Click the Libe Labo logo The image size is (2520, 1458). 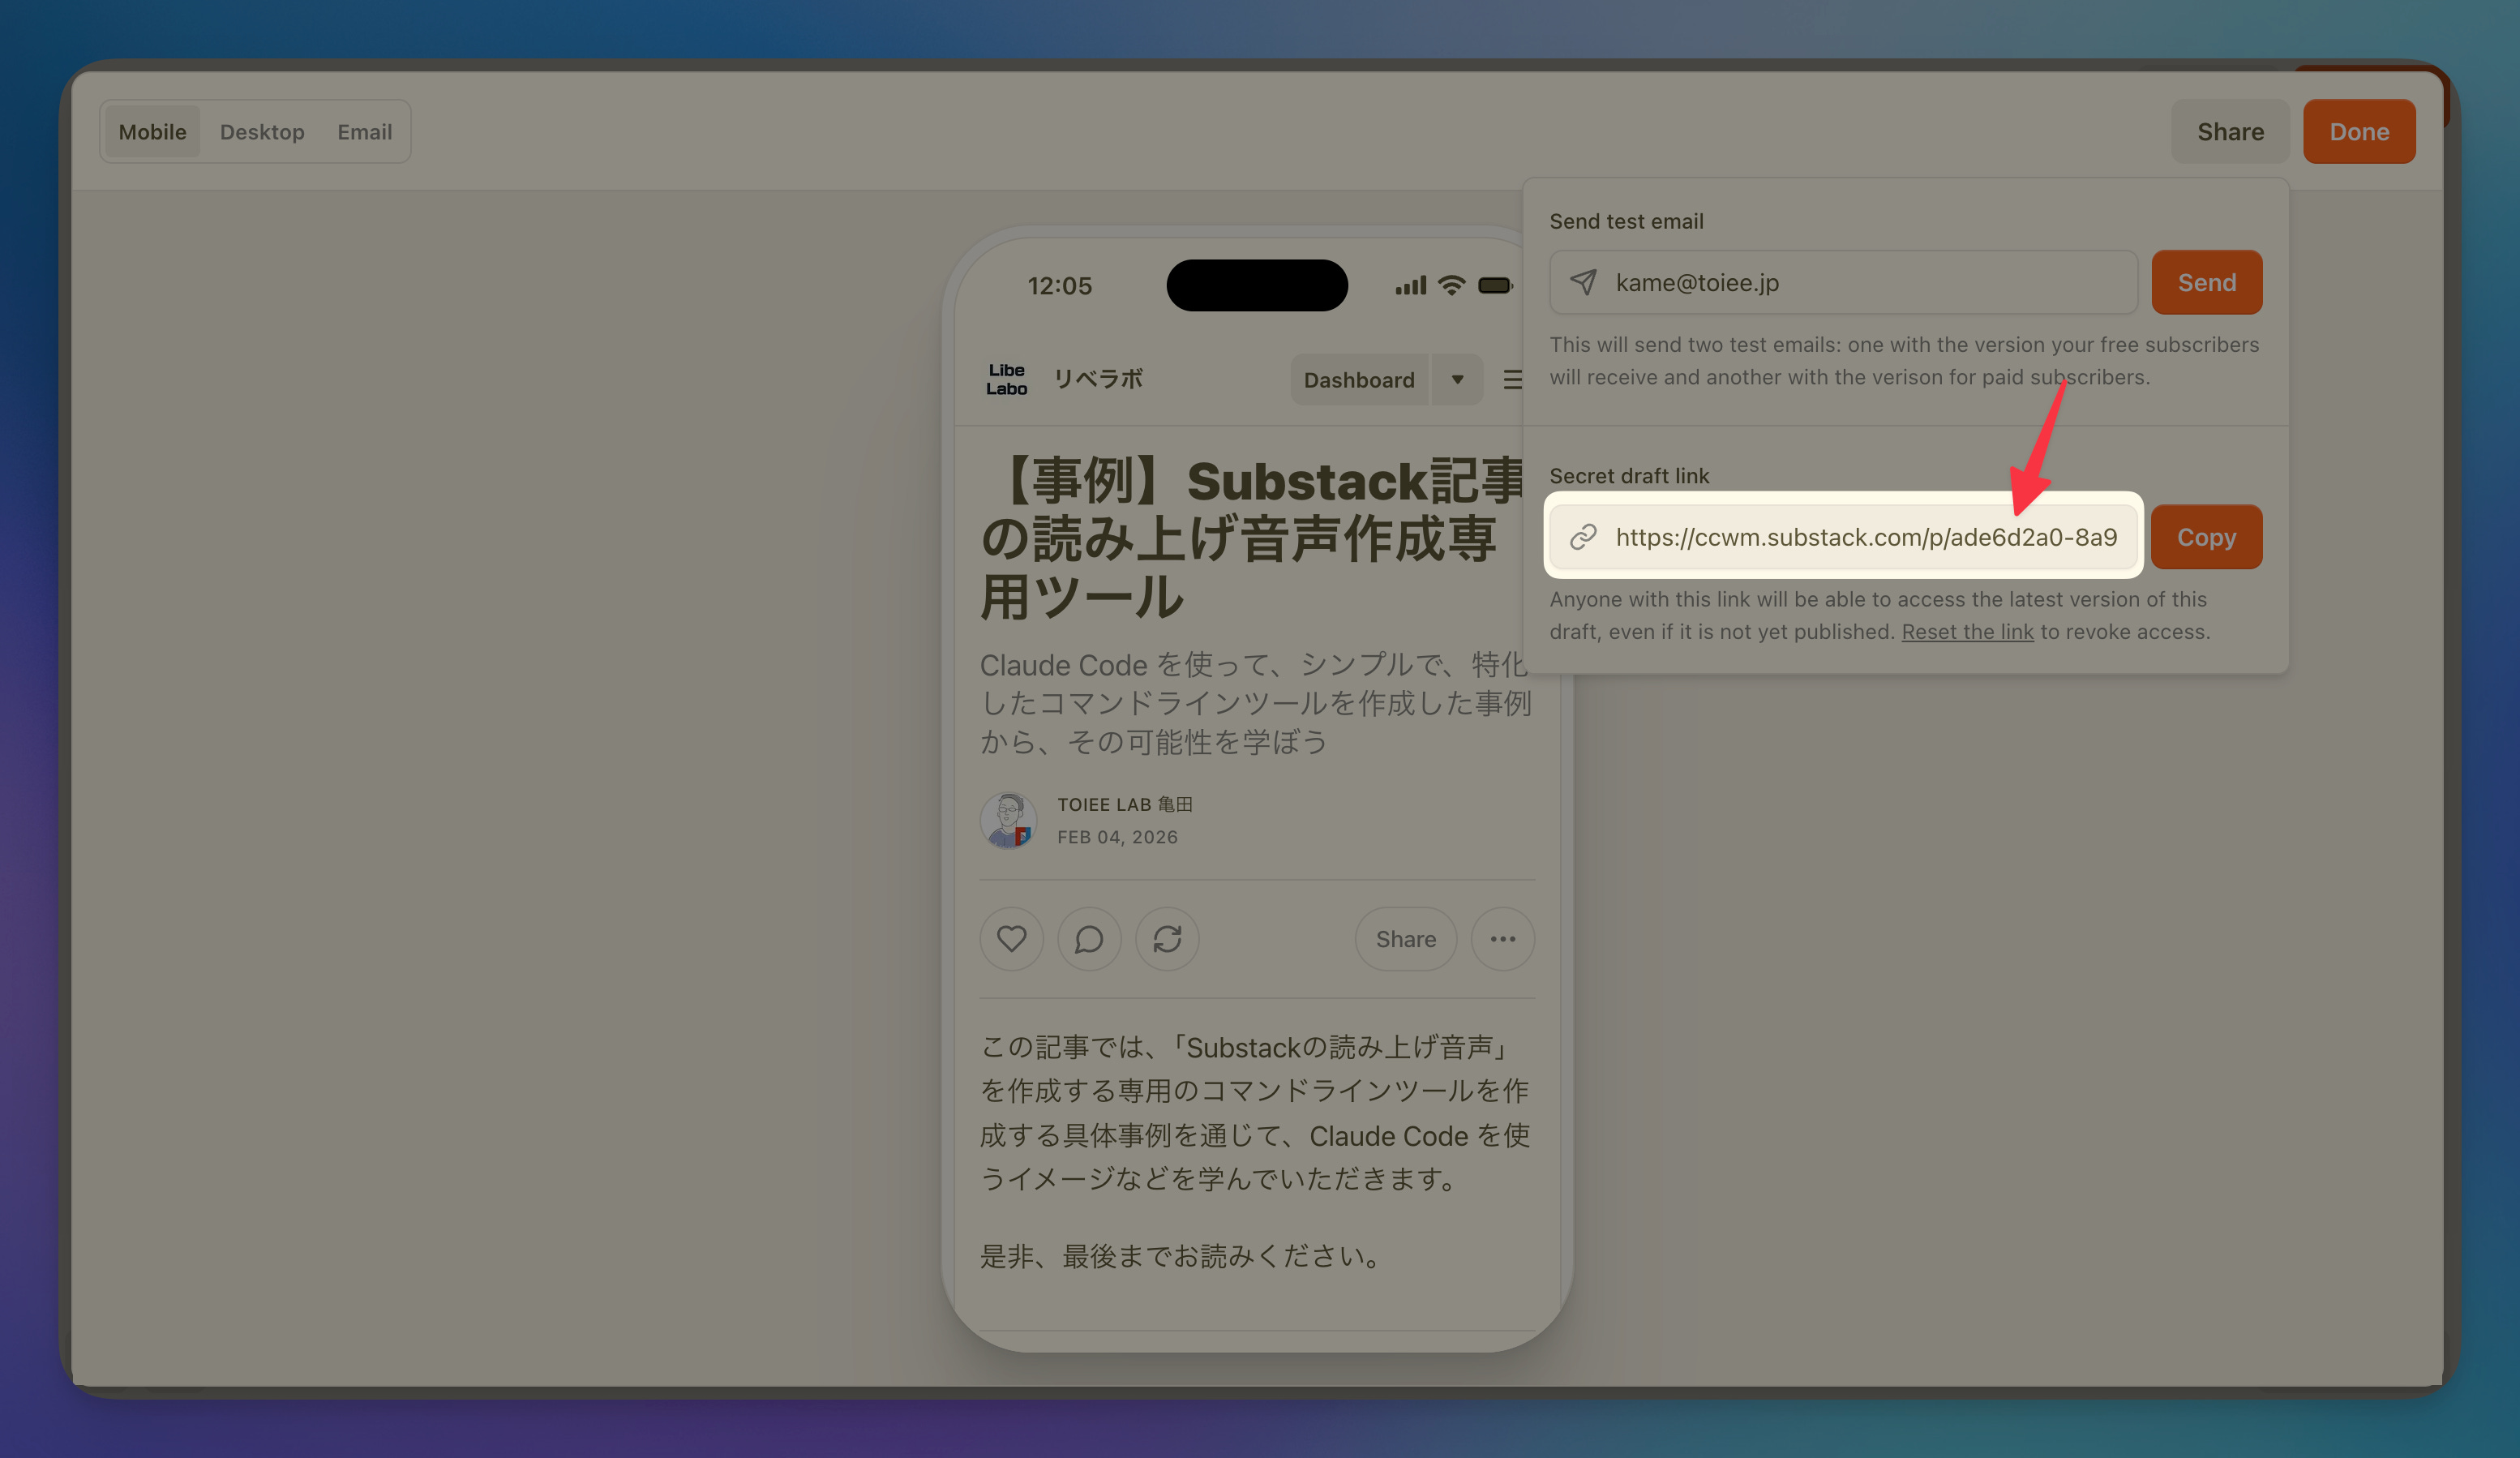[1006, 379]
